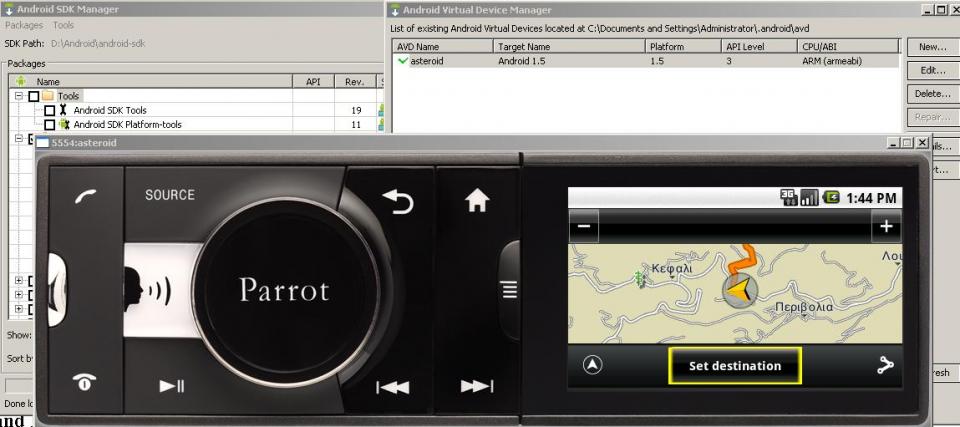Click the New... button in AVD Manager
Image resolution: width=960 pixels, height=427 pixels.
[x=932, y=47]
